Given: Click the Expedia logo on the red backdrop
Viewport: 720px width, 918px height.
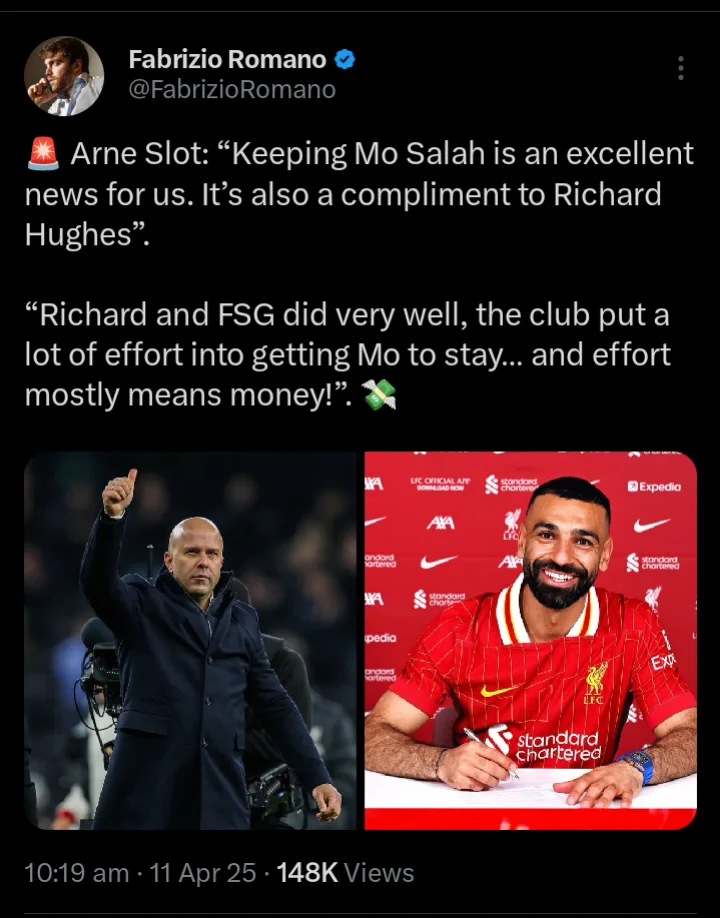Looking at the screenshot, I should [654, 487].
